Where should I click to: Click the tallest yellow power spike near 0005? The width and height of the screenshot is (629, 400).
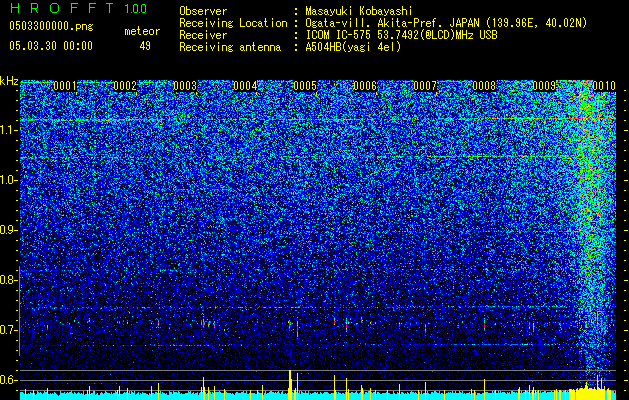[x=290, y=385]
